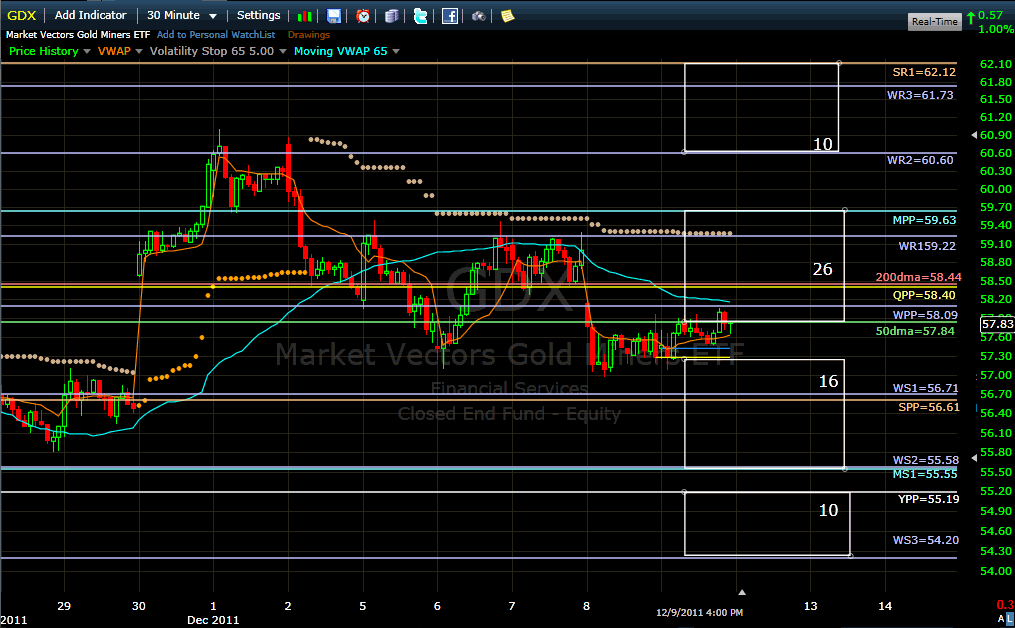Viewport: 1015px width, 628px height.
Task: Click the 50dma=57.84 label
Action: point(915,331)
